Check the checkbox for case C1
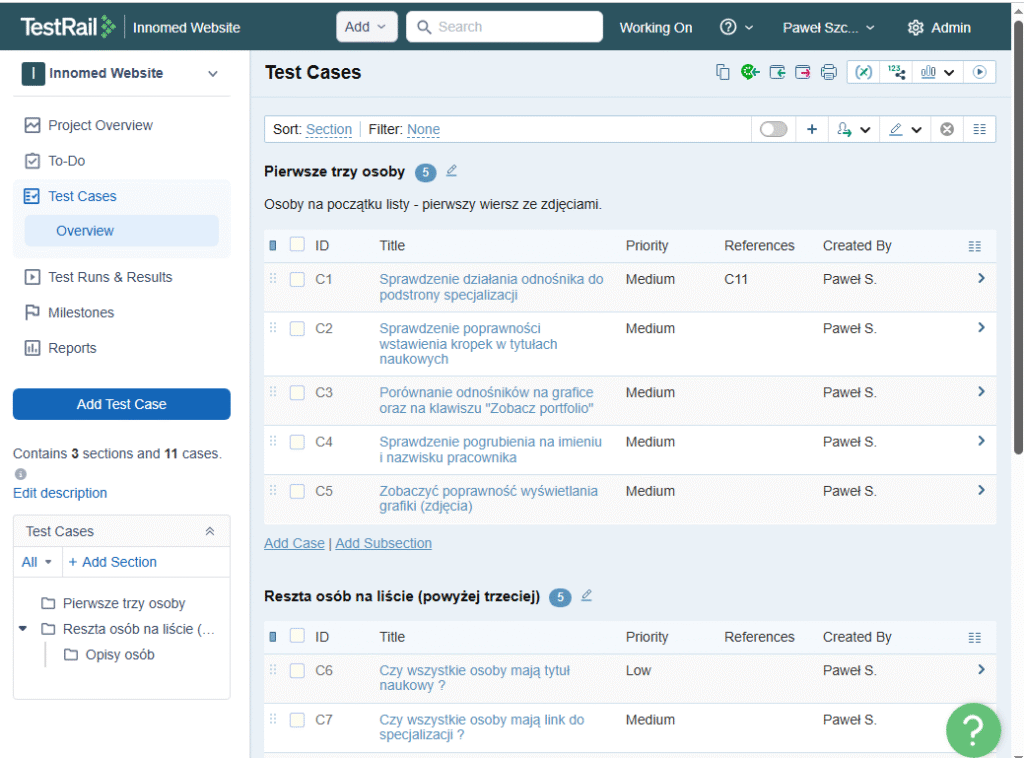This screenshot has height=758, width=1024. pyautogui.click(x=297, y=280)
